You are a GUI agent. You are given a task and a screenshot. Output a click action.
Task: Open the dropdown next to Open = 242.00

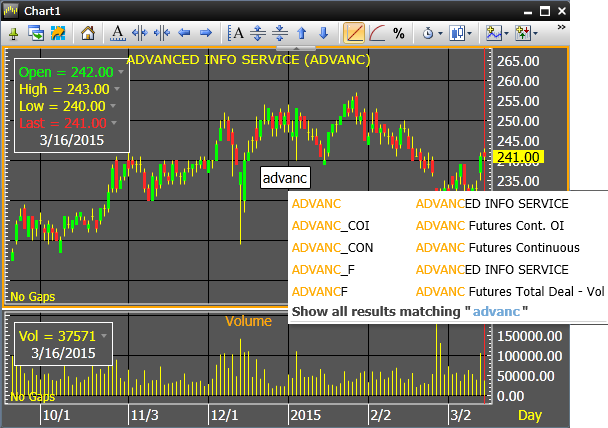[x=121, y=72]
